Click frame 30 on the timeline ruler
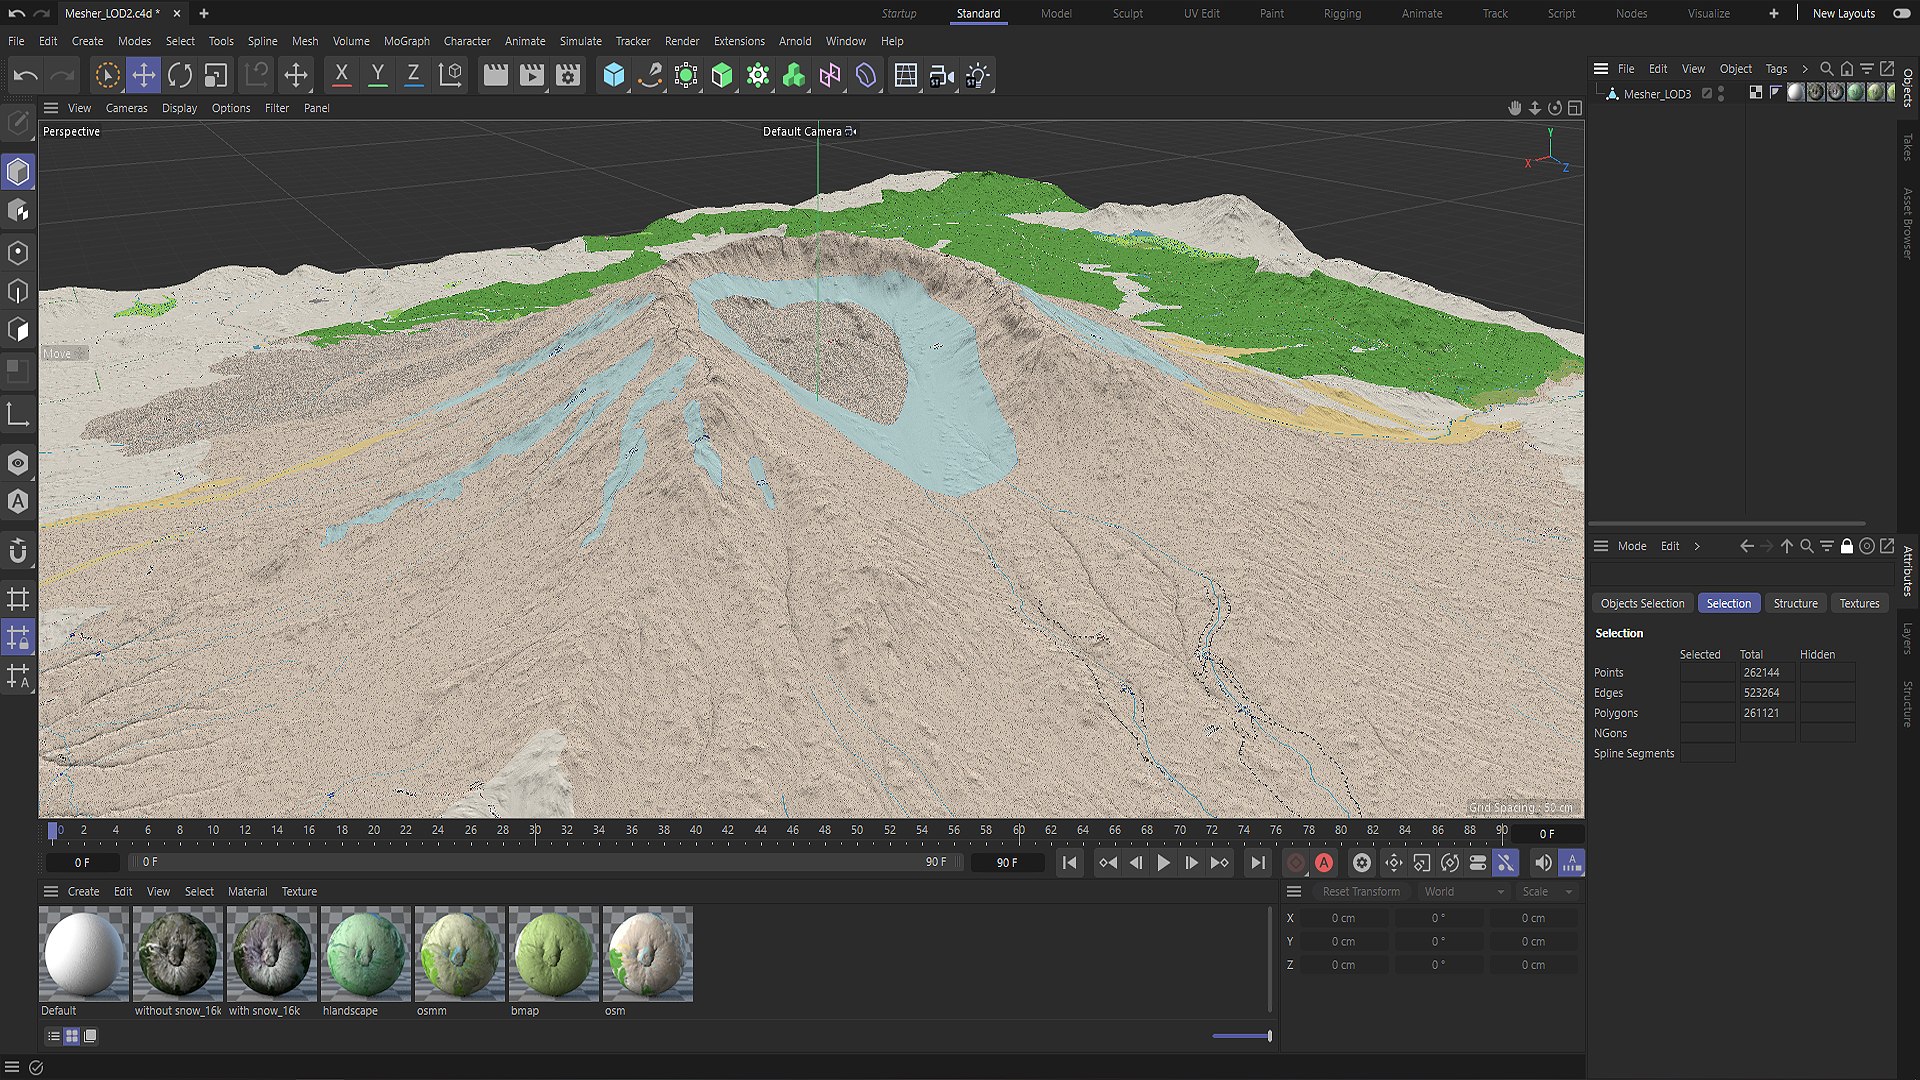This screenshot has height=1080, width=1920. tap(535, 831)
